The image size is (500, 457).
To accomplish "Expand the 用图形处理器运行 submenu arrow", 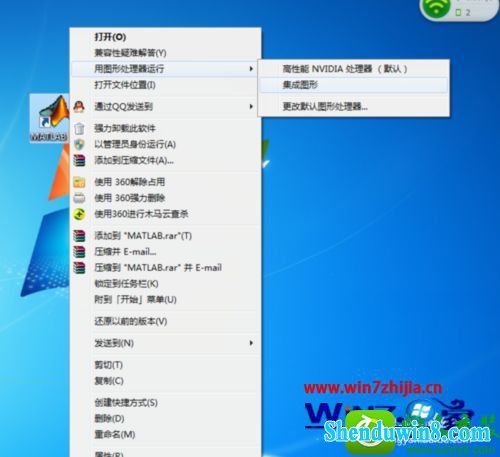I will 251,69.
